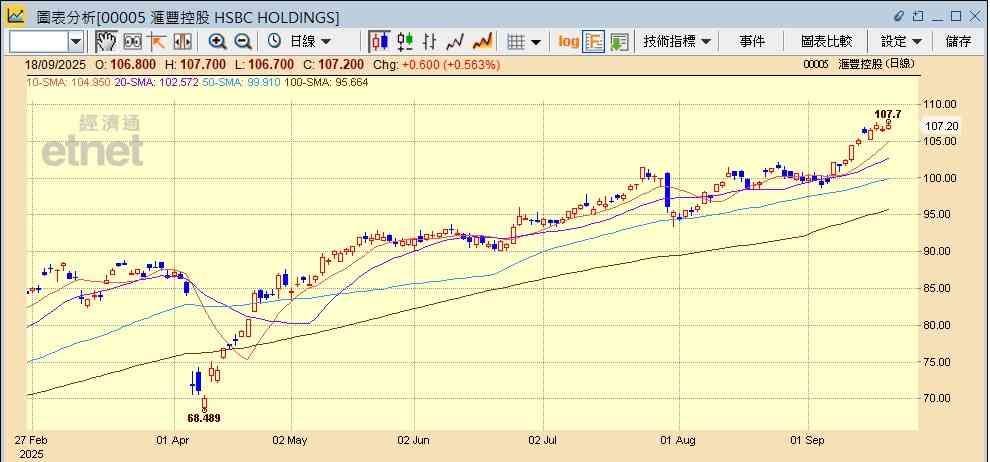This screenshot has height=462, width=990.
Task: Click the 107.20 current price tag
Action: tap(941, 126)
